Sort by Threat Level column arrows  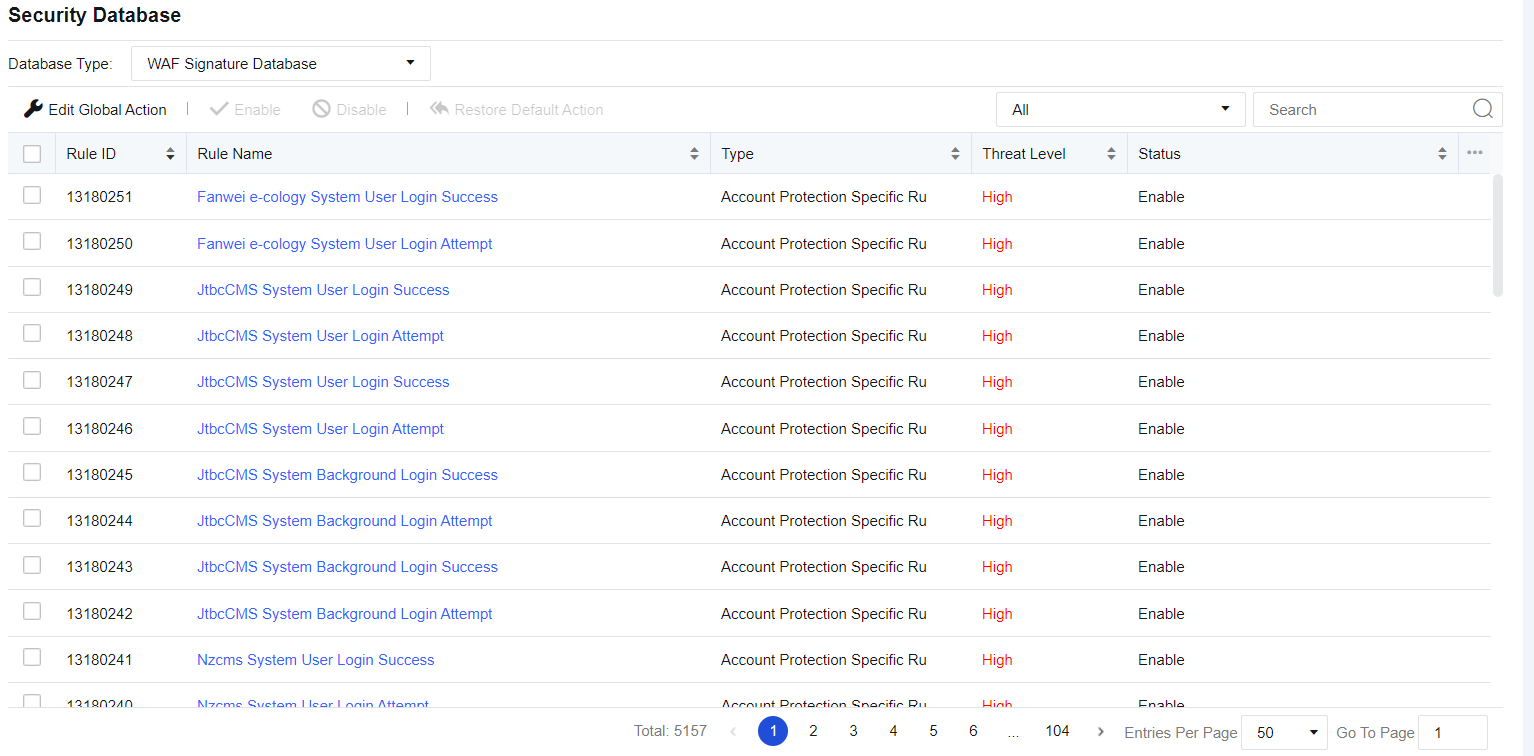[x=1111, y=154]
